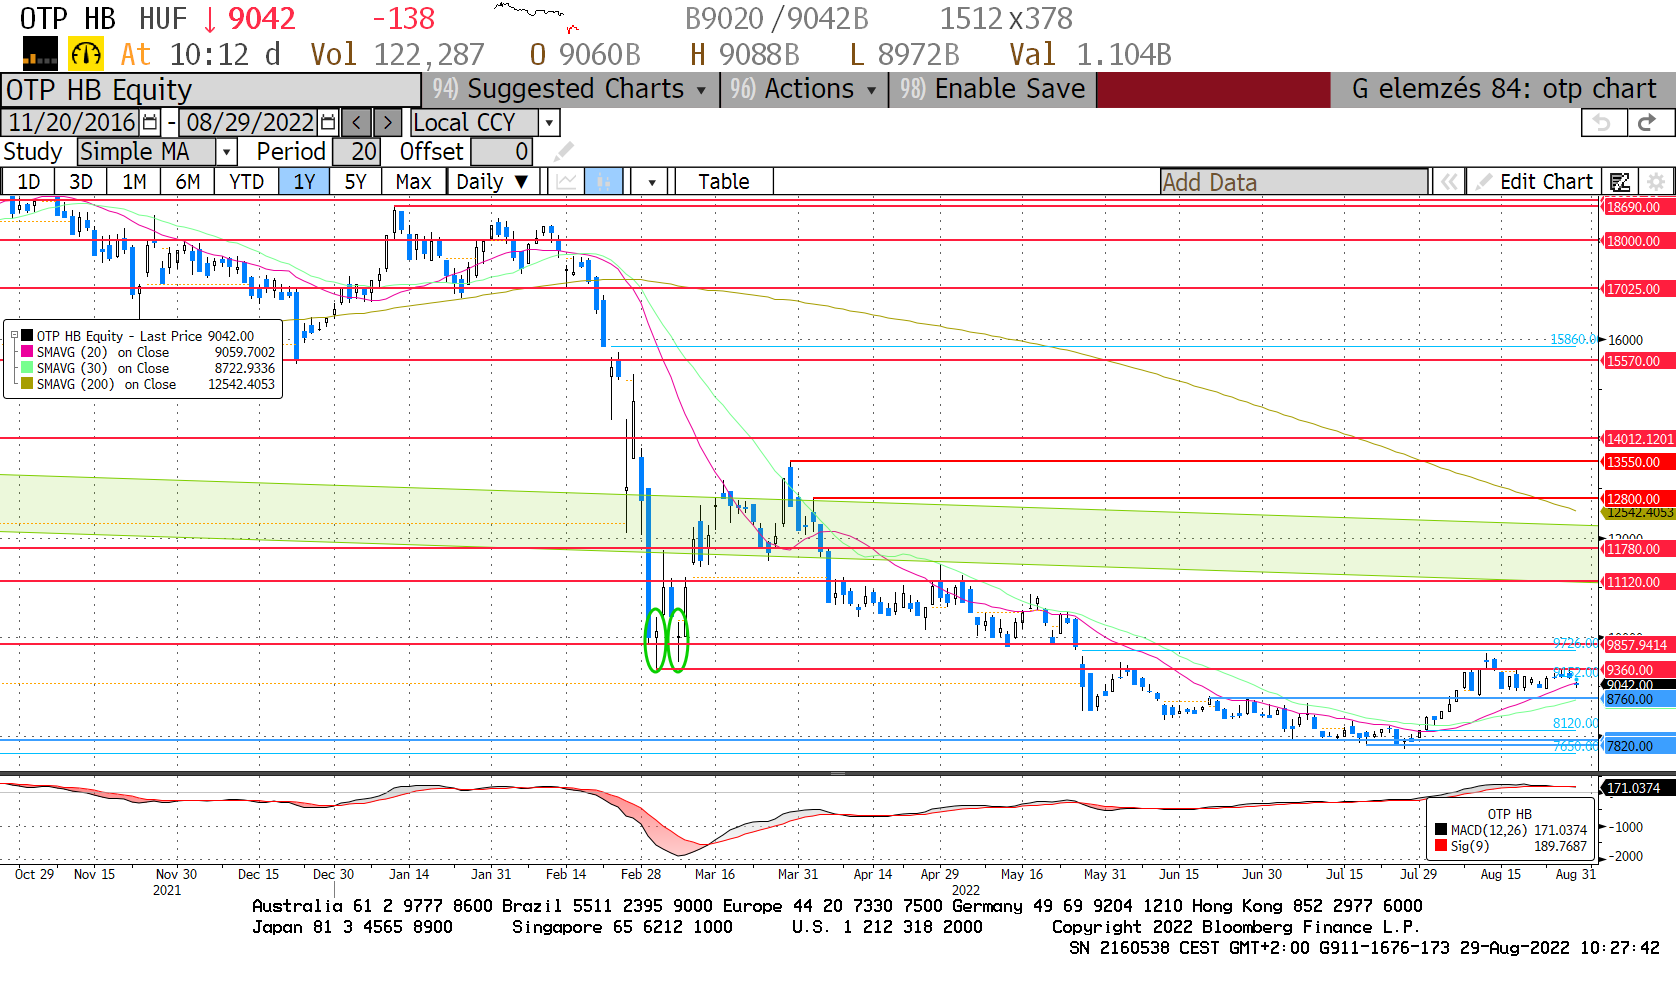Select the 5Y time range tab
The image size is (1676, 991).
tap(355, 182)
